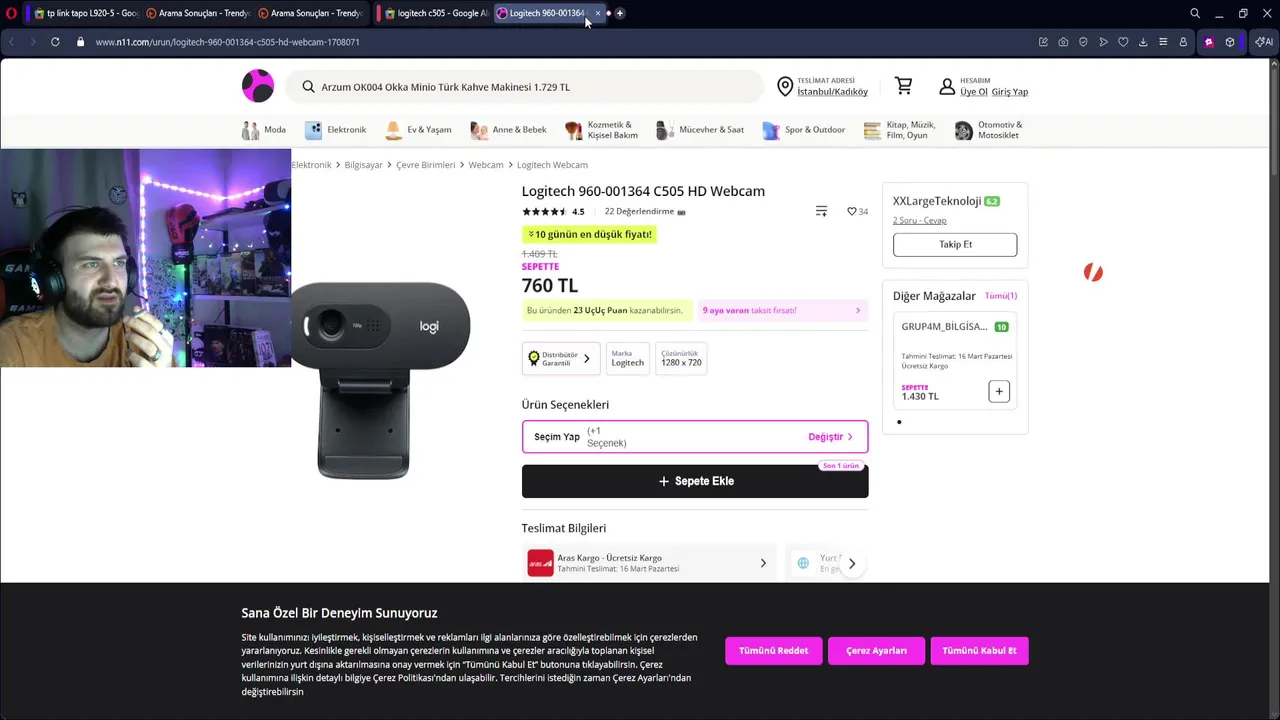Open the extensions cube icon

pyautogui.click(x=1230, y=42)
